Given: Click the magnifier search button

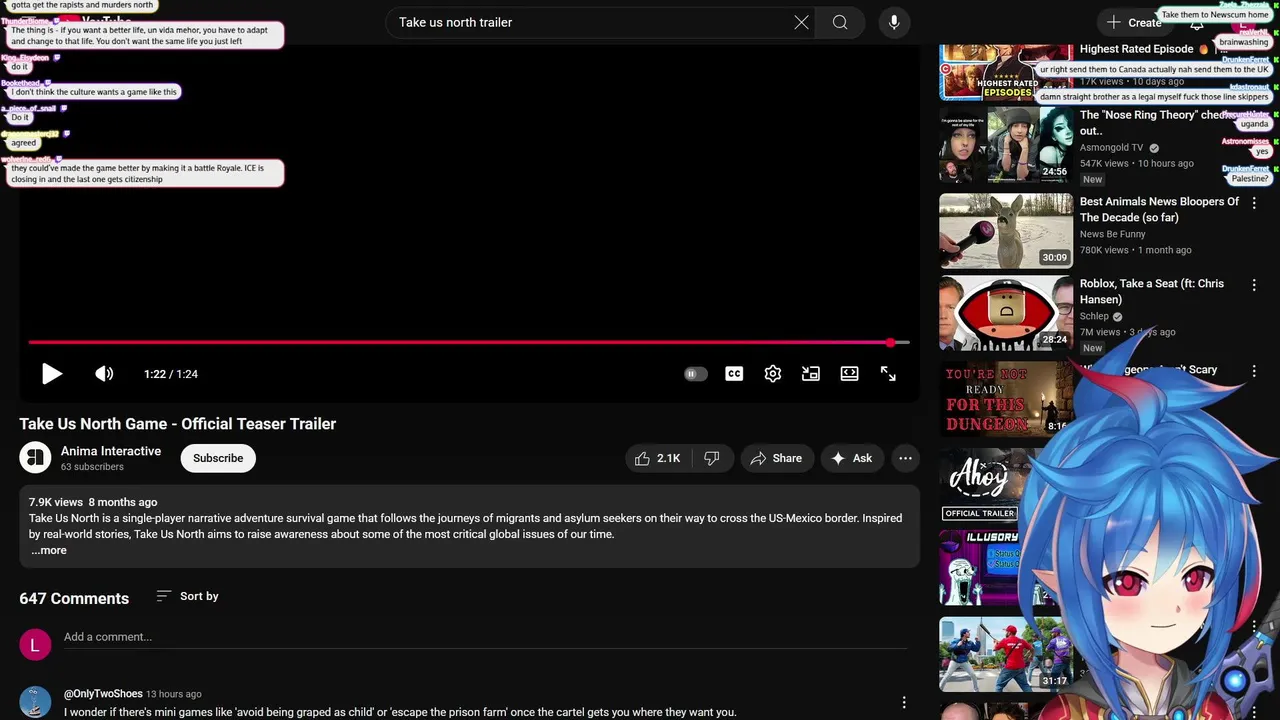Looking at the screenshot, I should (840, 22).
